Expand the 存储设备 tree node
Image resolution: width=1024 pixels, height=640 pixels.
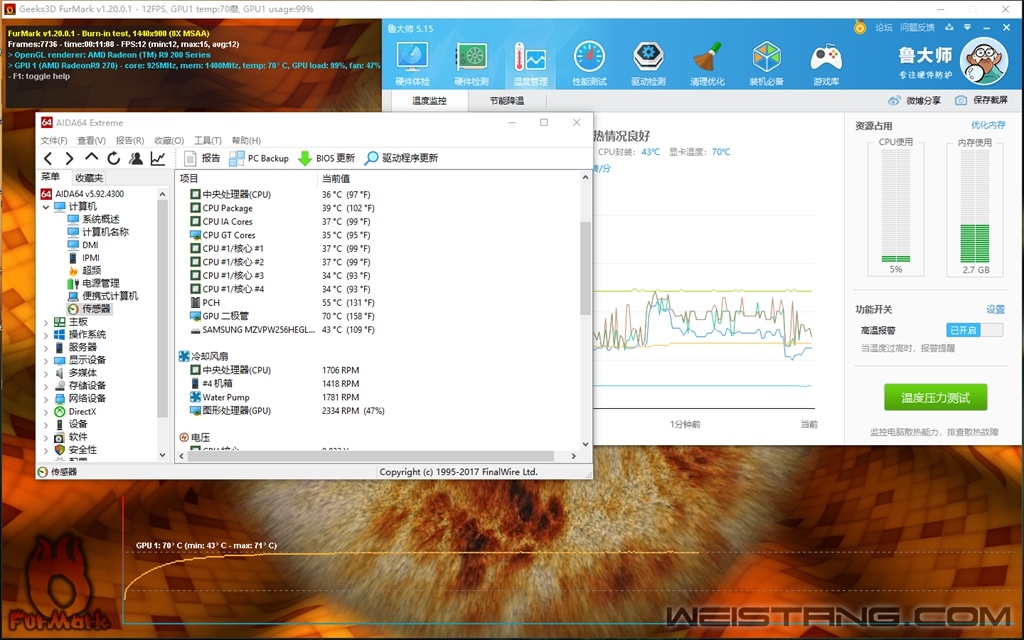pyautogui.click(x=46, y=386)
